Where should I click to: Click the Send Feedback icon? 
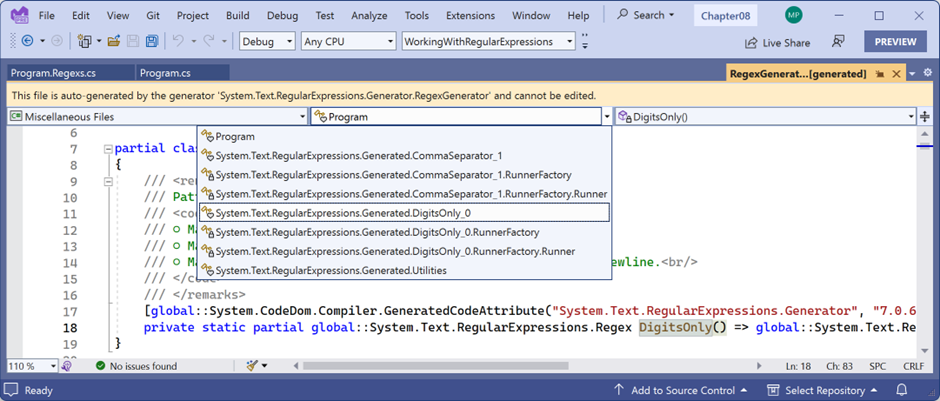coord(838,42)
